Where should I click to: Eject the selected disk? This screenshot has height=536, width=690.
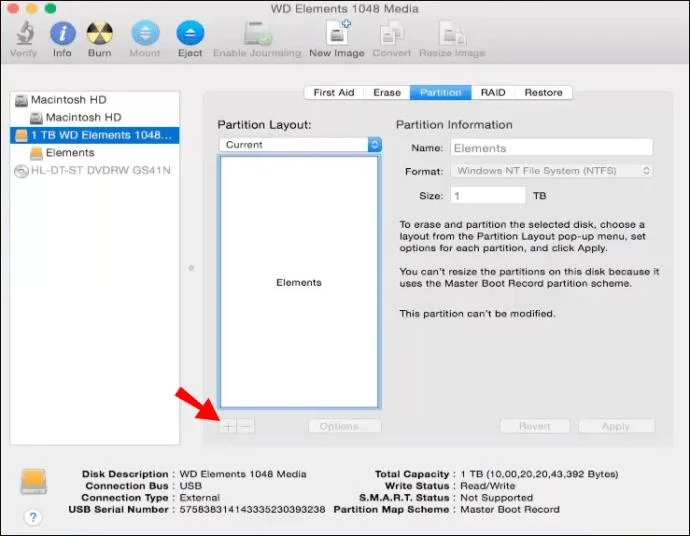(190, 33)
